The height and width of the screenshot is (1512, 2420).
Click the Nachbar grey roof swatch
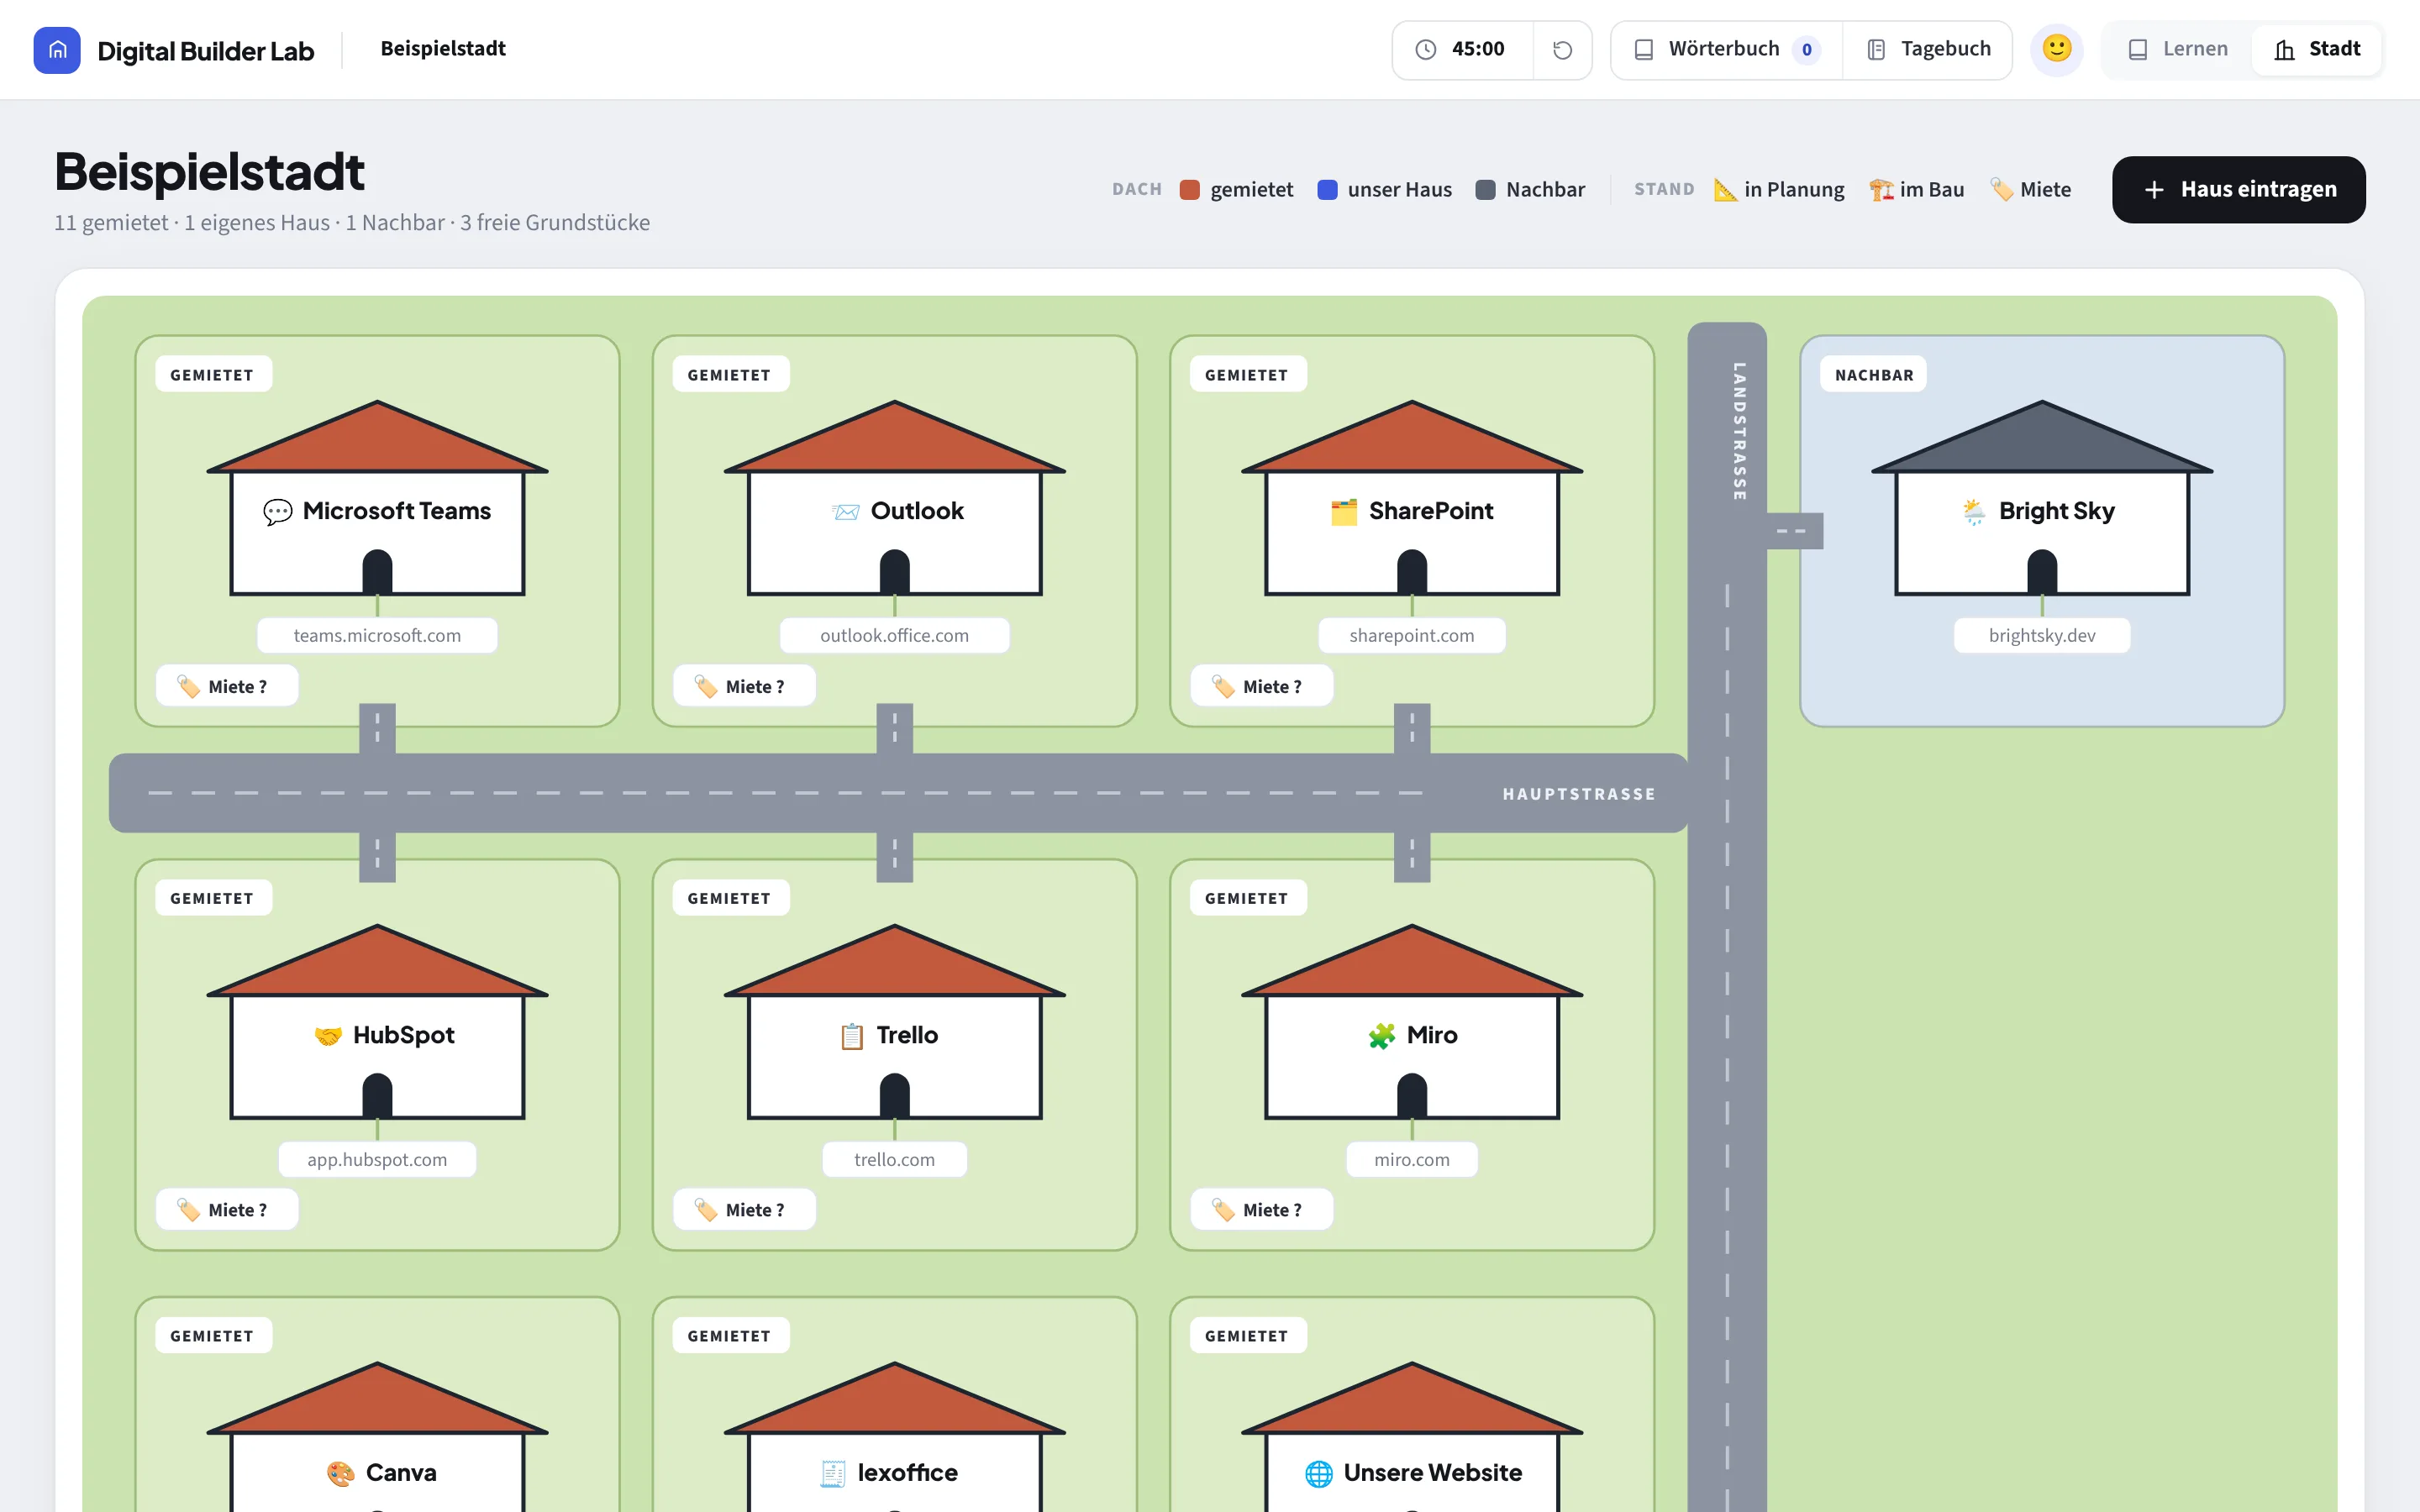pyautogui.click(x=1485, y=190)
